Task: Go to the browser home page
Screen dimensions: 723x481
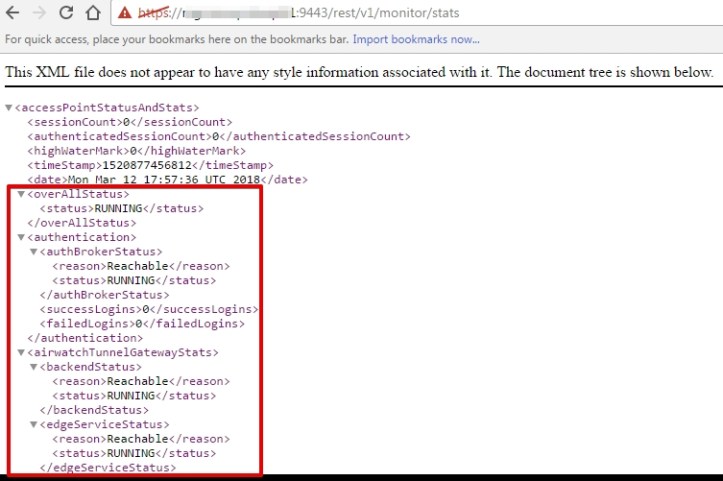Action: click(x=92, y=13)
